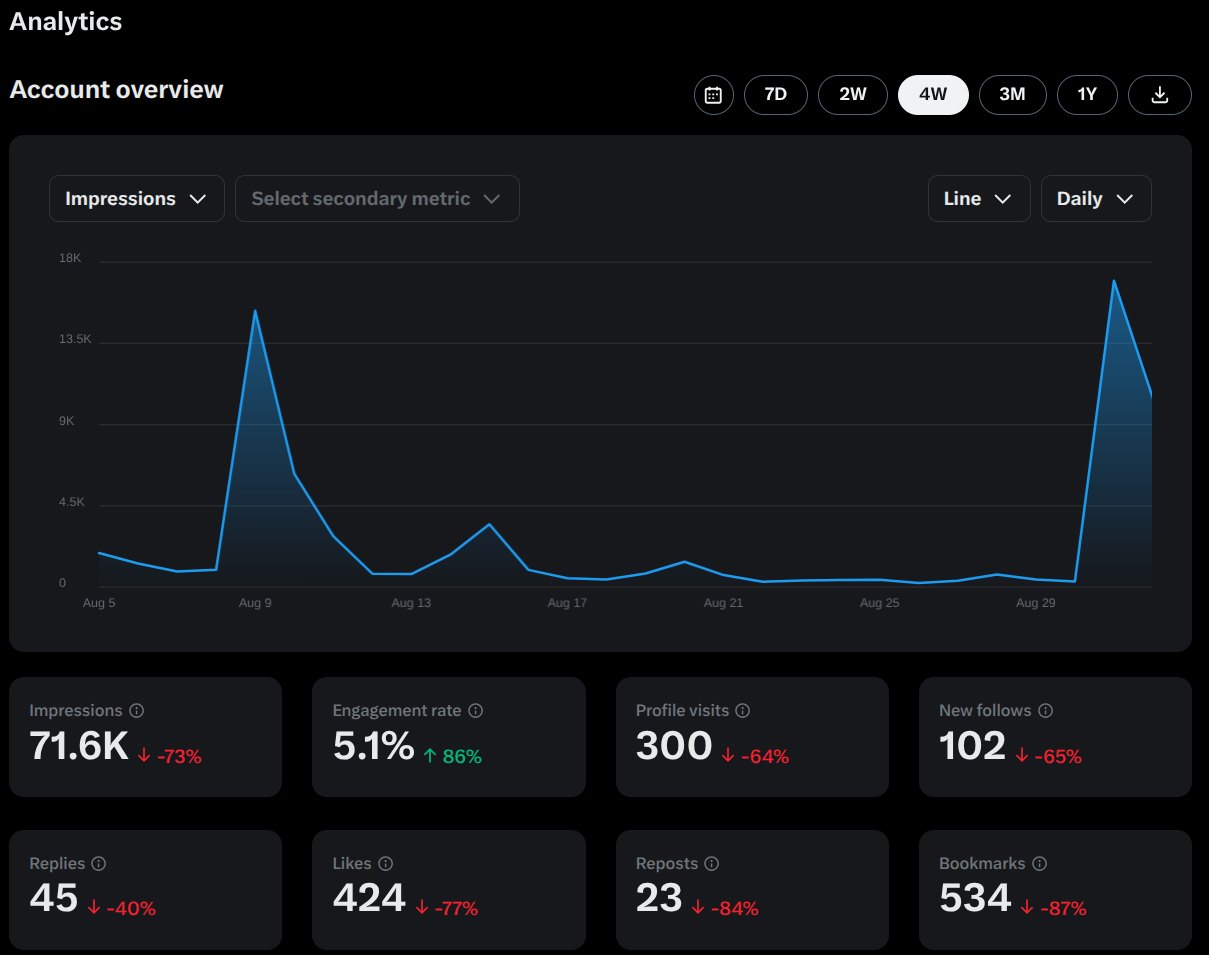
Task: Click the 13.5K y-axis label
Action: tap(75, 340)
